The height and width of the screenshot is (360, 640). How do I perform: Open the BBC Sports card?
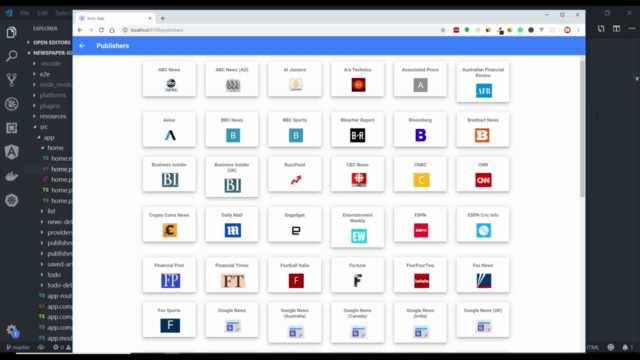pos(295,129)
